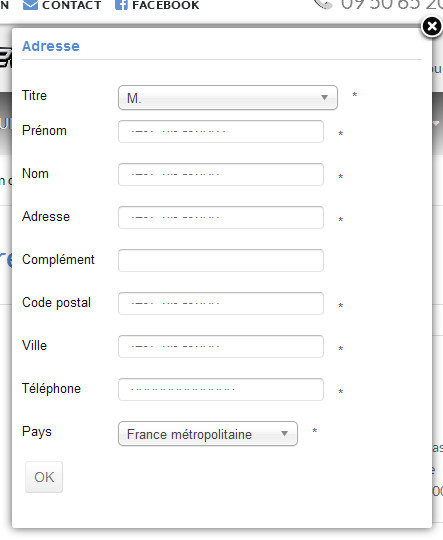Focus the Ville input field
The width and height of the screenshot is (443, 540).
click(221, 346)
